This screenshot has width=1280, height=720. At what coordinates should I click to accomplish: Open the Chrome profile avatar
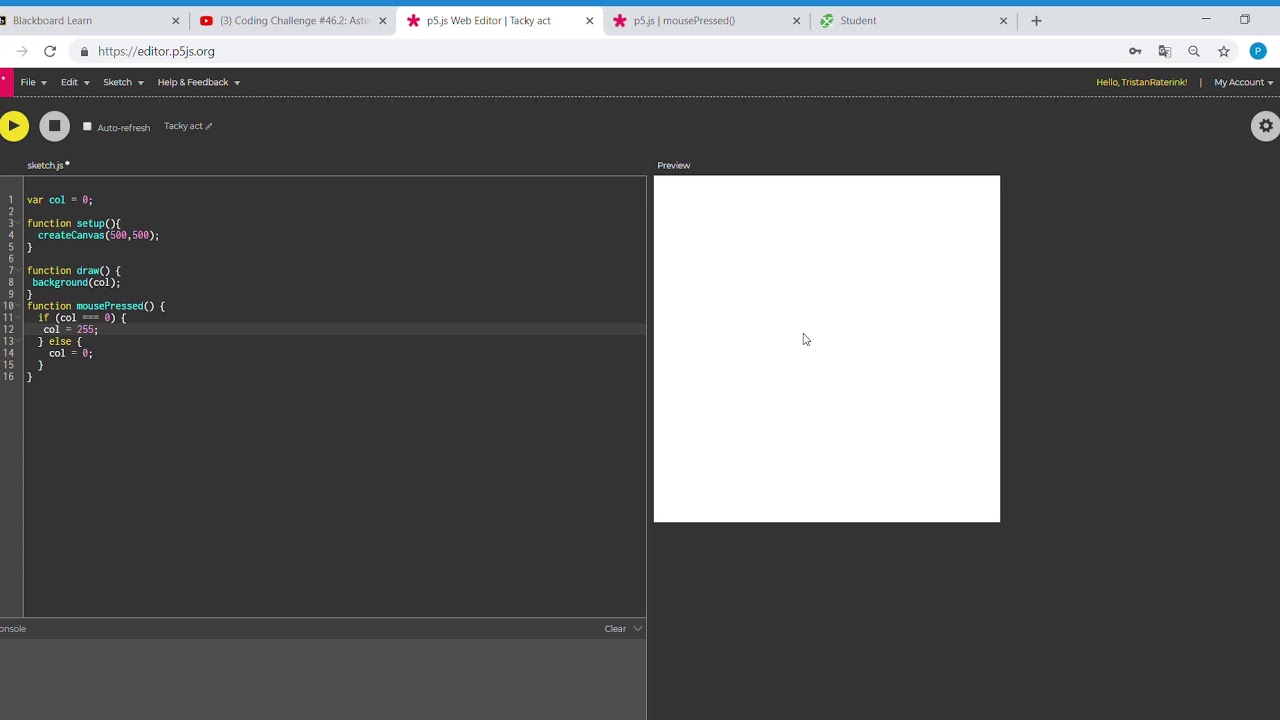(1258, 51)
